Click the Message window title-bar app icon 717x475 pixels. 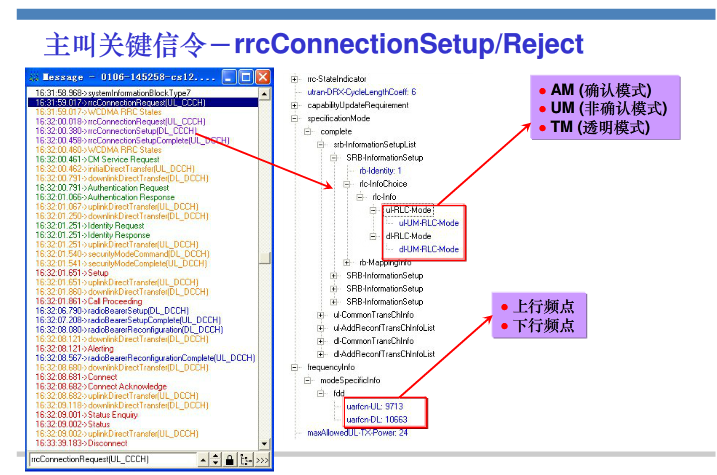34,77
